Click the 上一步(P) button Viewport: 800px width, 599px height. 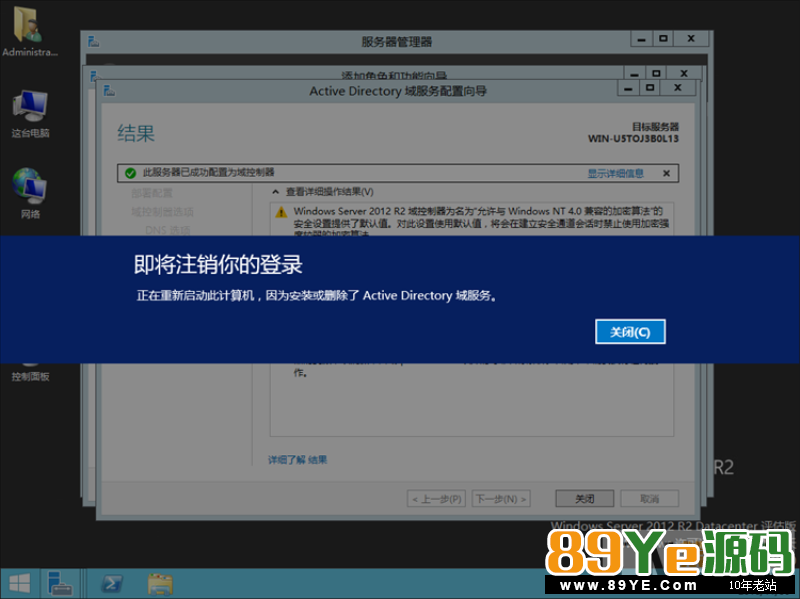pos(436,498)
